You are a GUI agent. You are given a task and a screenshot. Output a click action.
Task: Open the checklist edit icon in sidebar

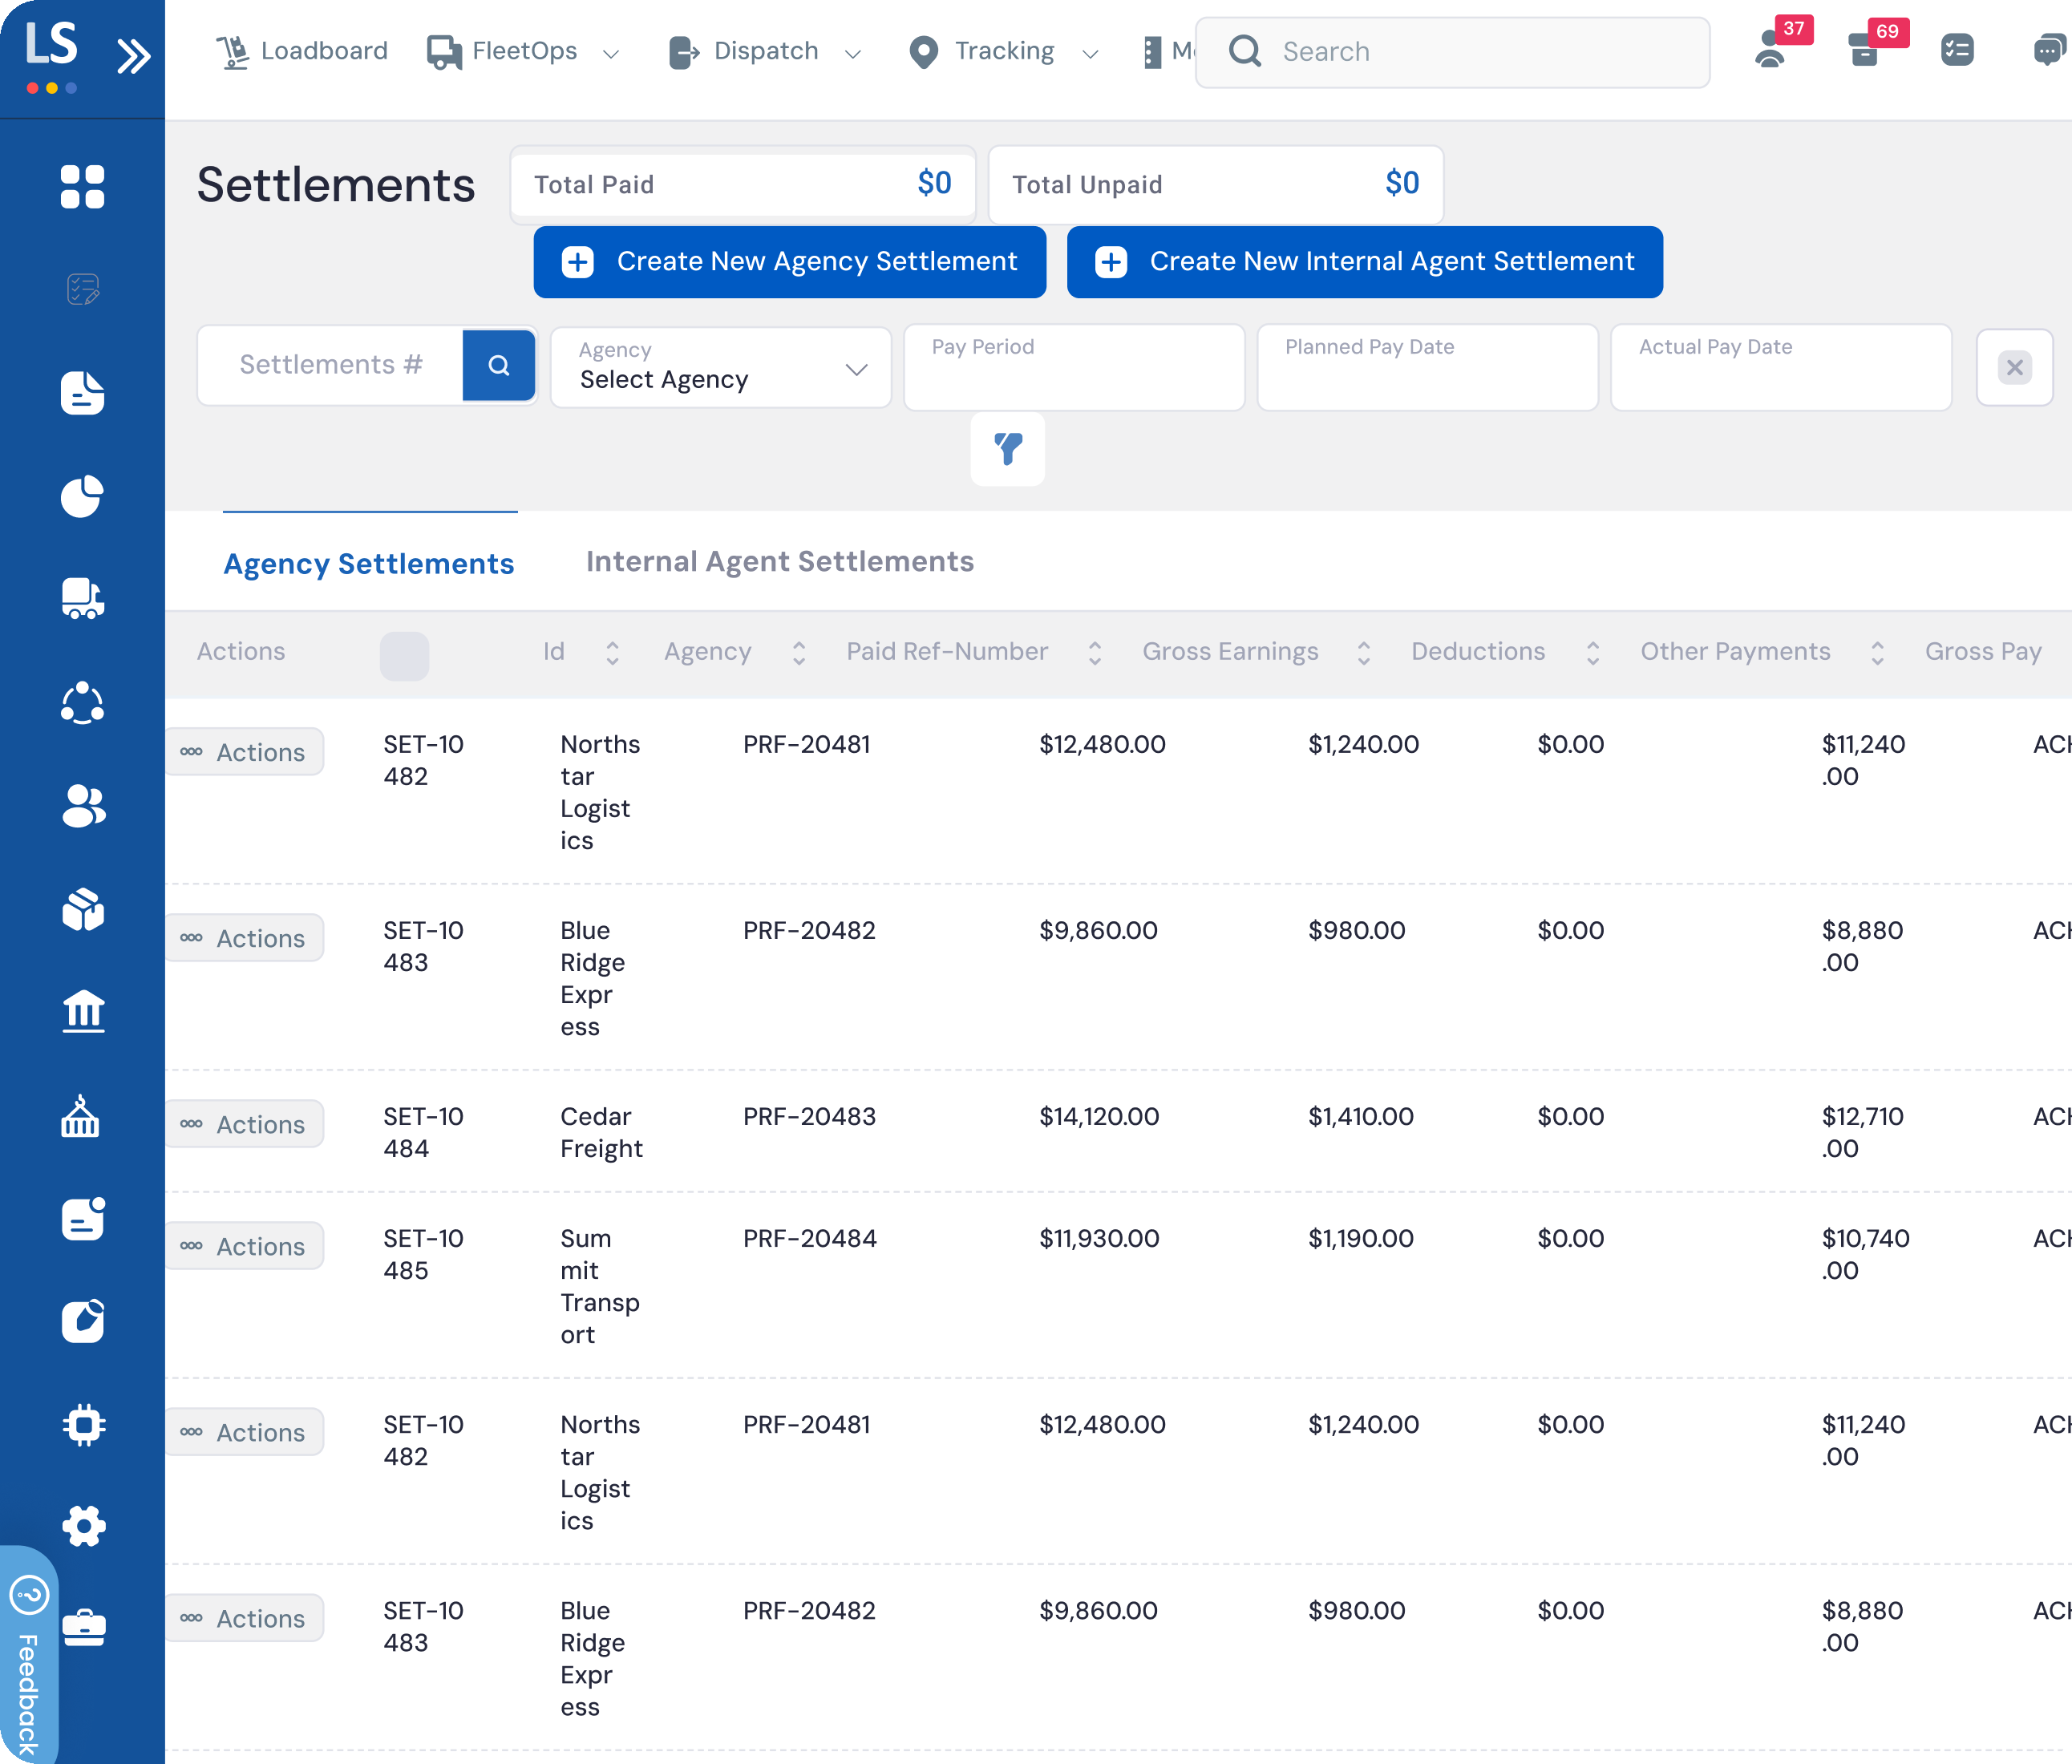tap(82, 290)
